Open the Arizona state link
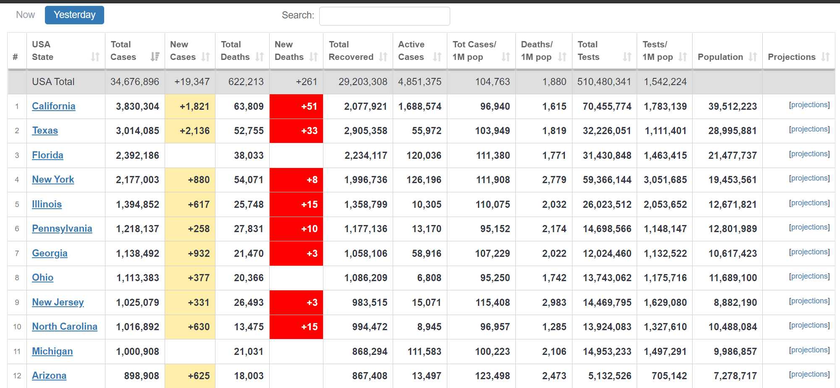 tap(49, 376)
